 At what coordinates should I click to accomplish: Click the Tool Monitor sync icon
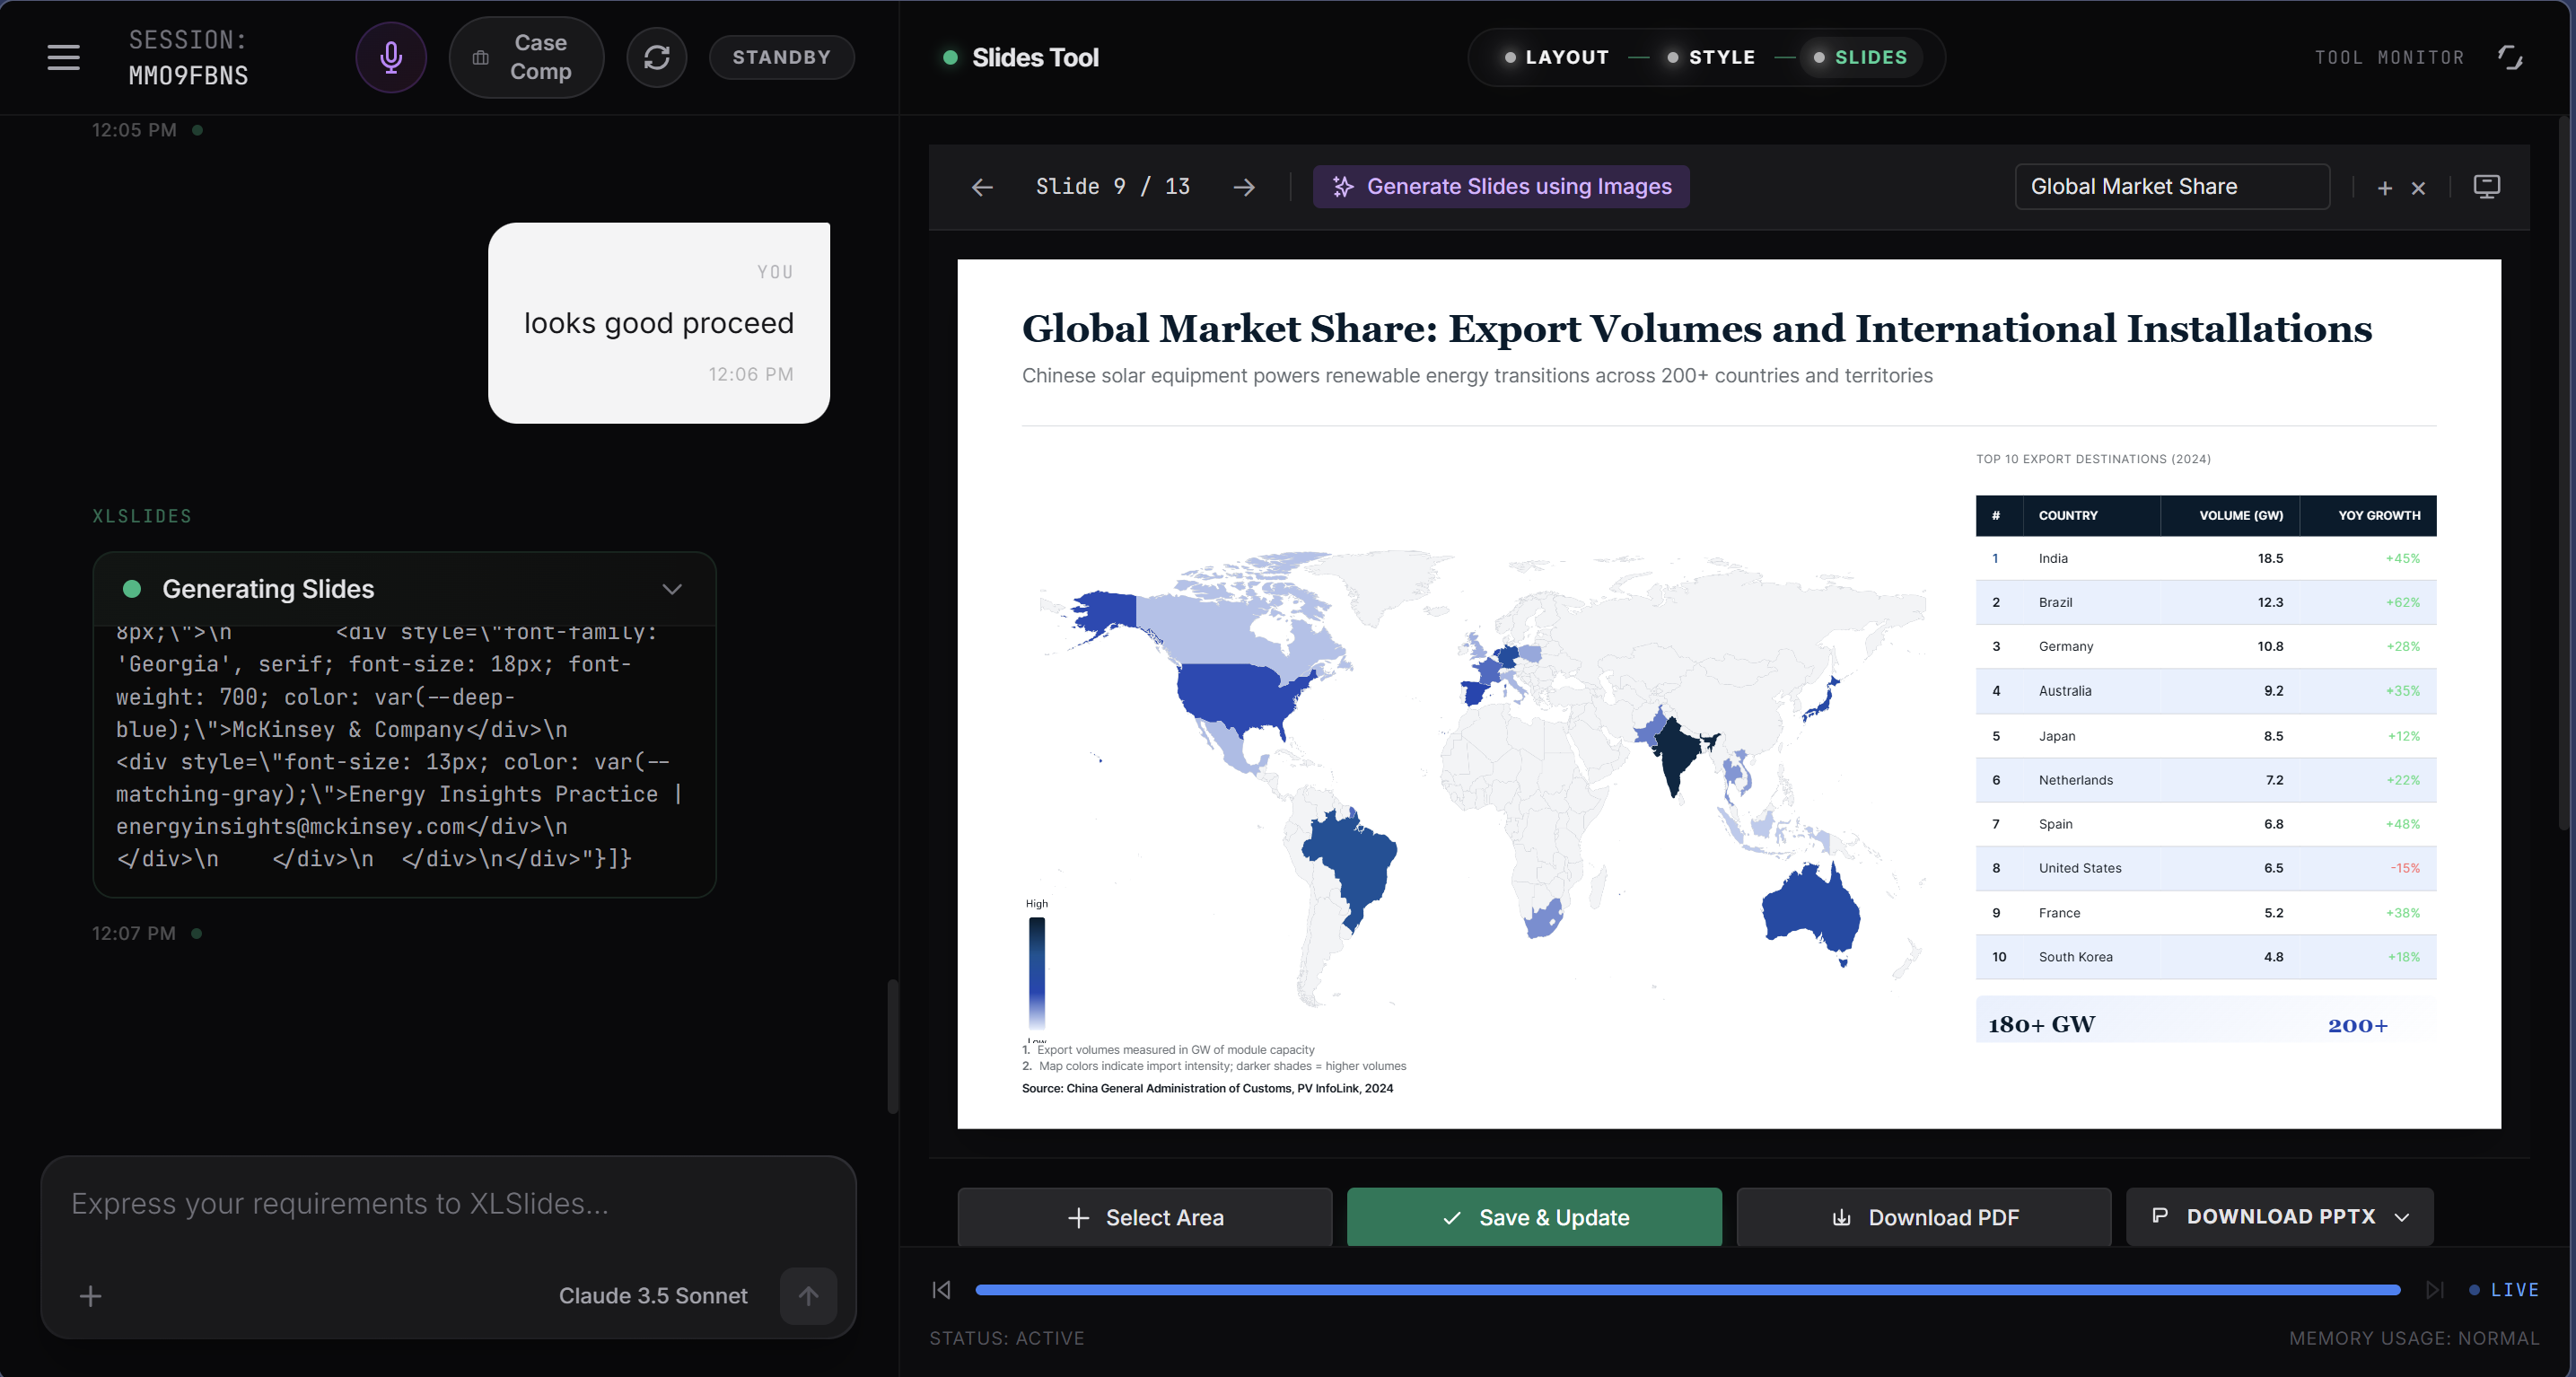[2510, 57]
